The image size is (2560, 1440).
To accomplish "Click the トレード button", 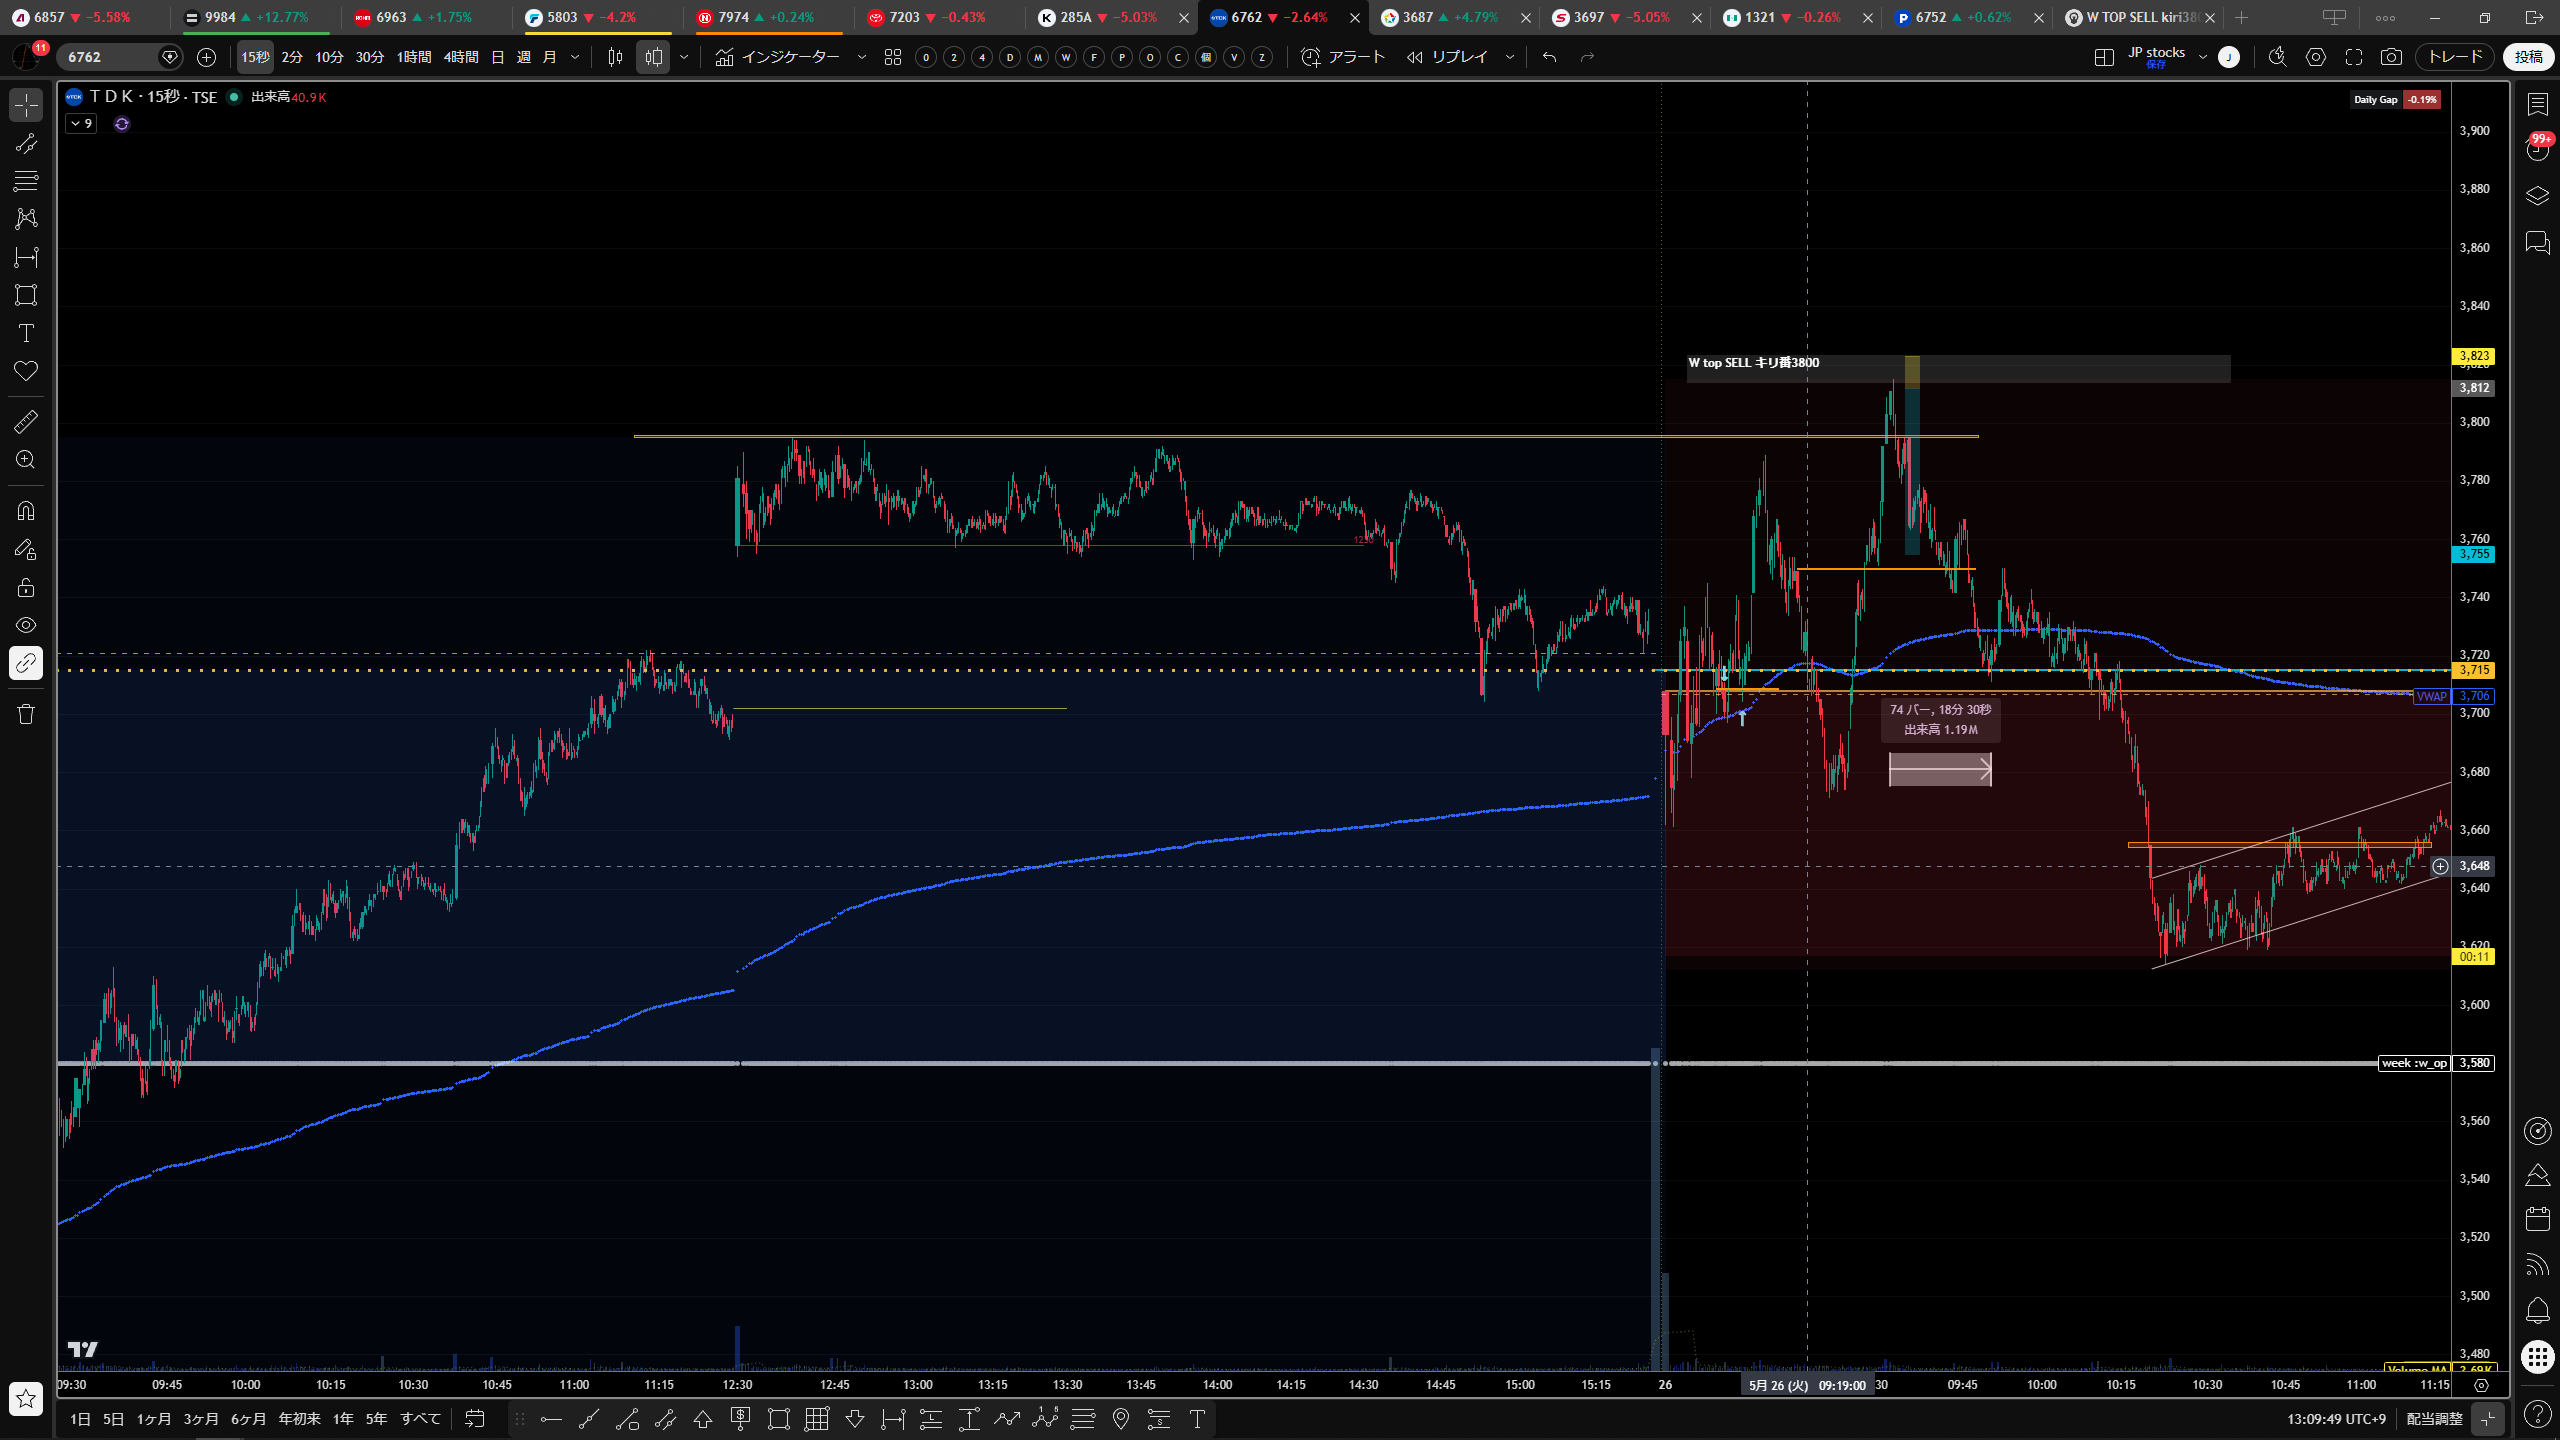I will pyautogui.click(x=2455, y=57).
